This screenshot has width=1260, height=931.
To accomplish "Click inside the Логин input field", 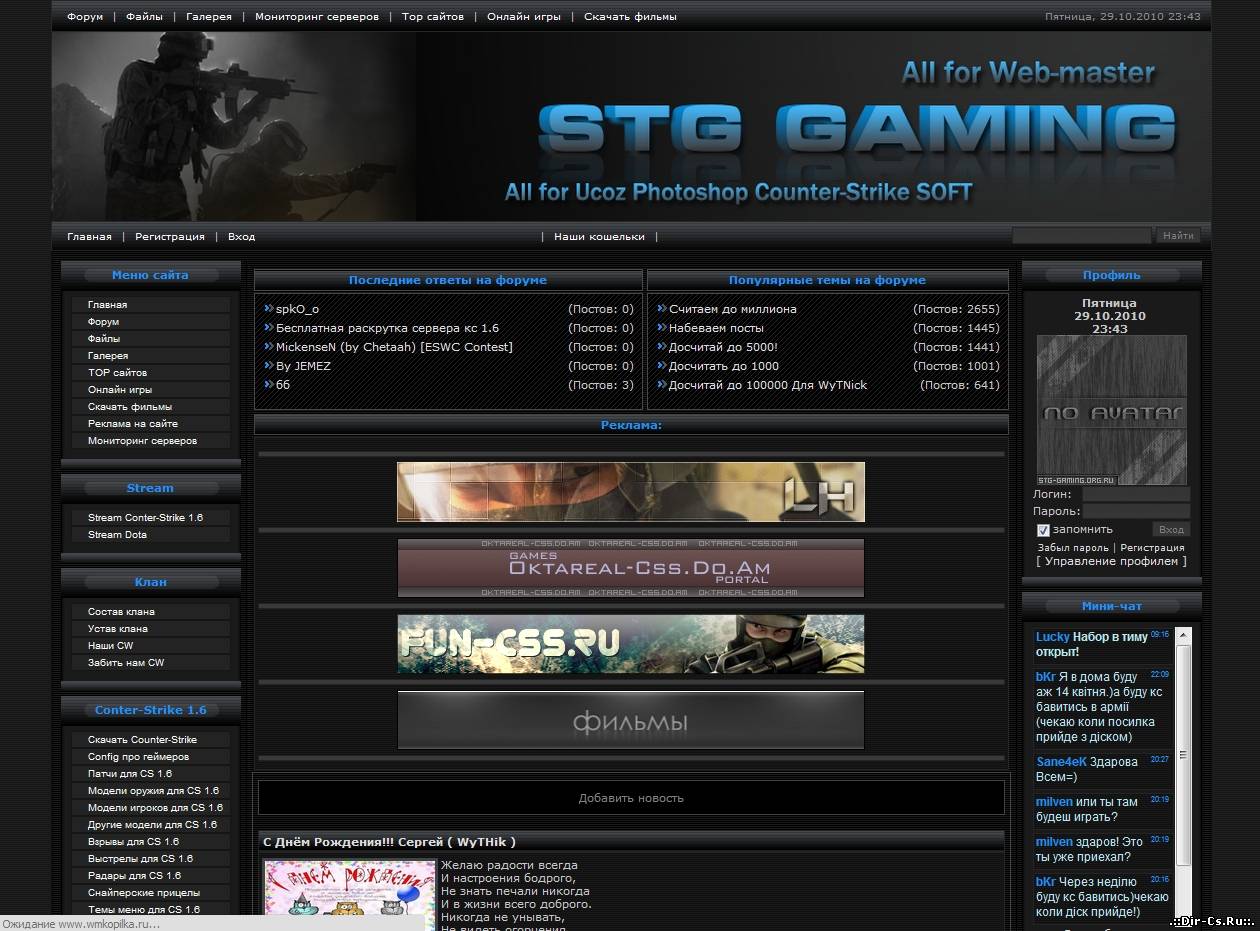I will click(x=1135, y=494).
